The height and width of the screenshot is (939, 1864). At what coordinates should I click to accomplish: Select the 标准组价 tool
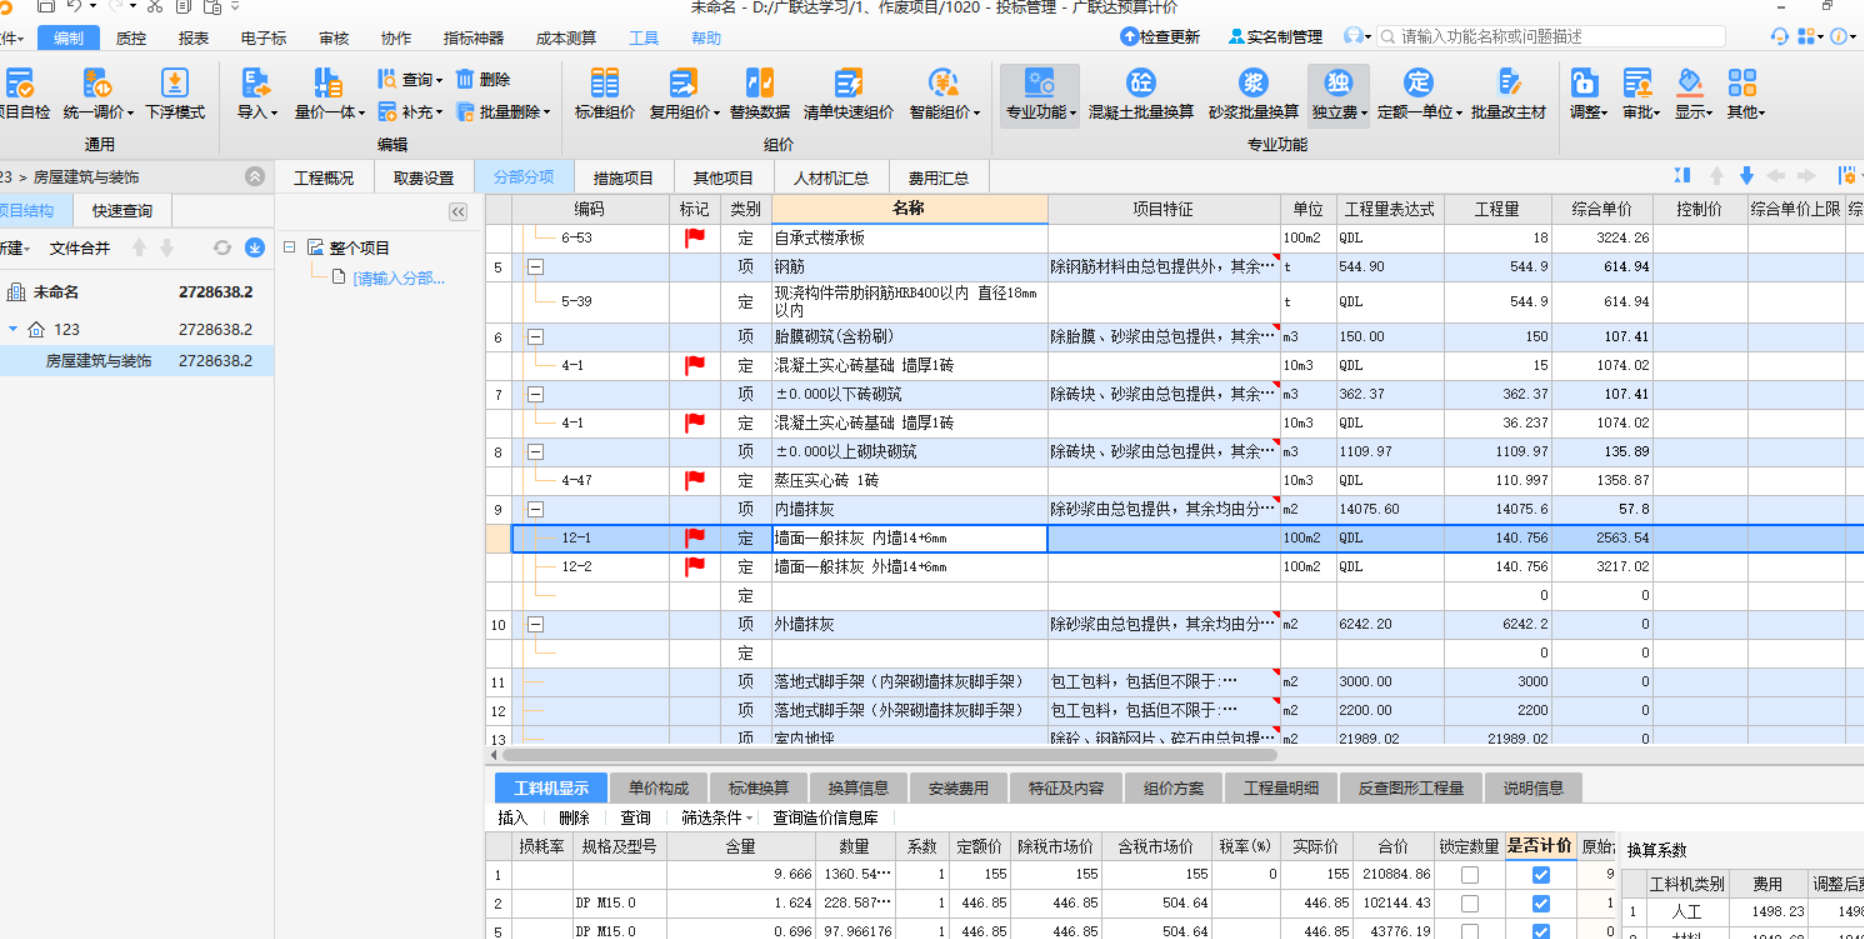pos(604,95)
